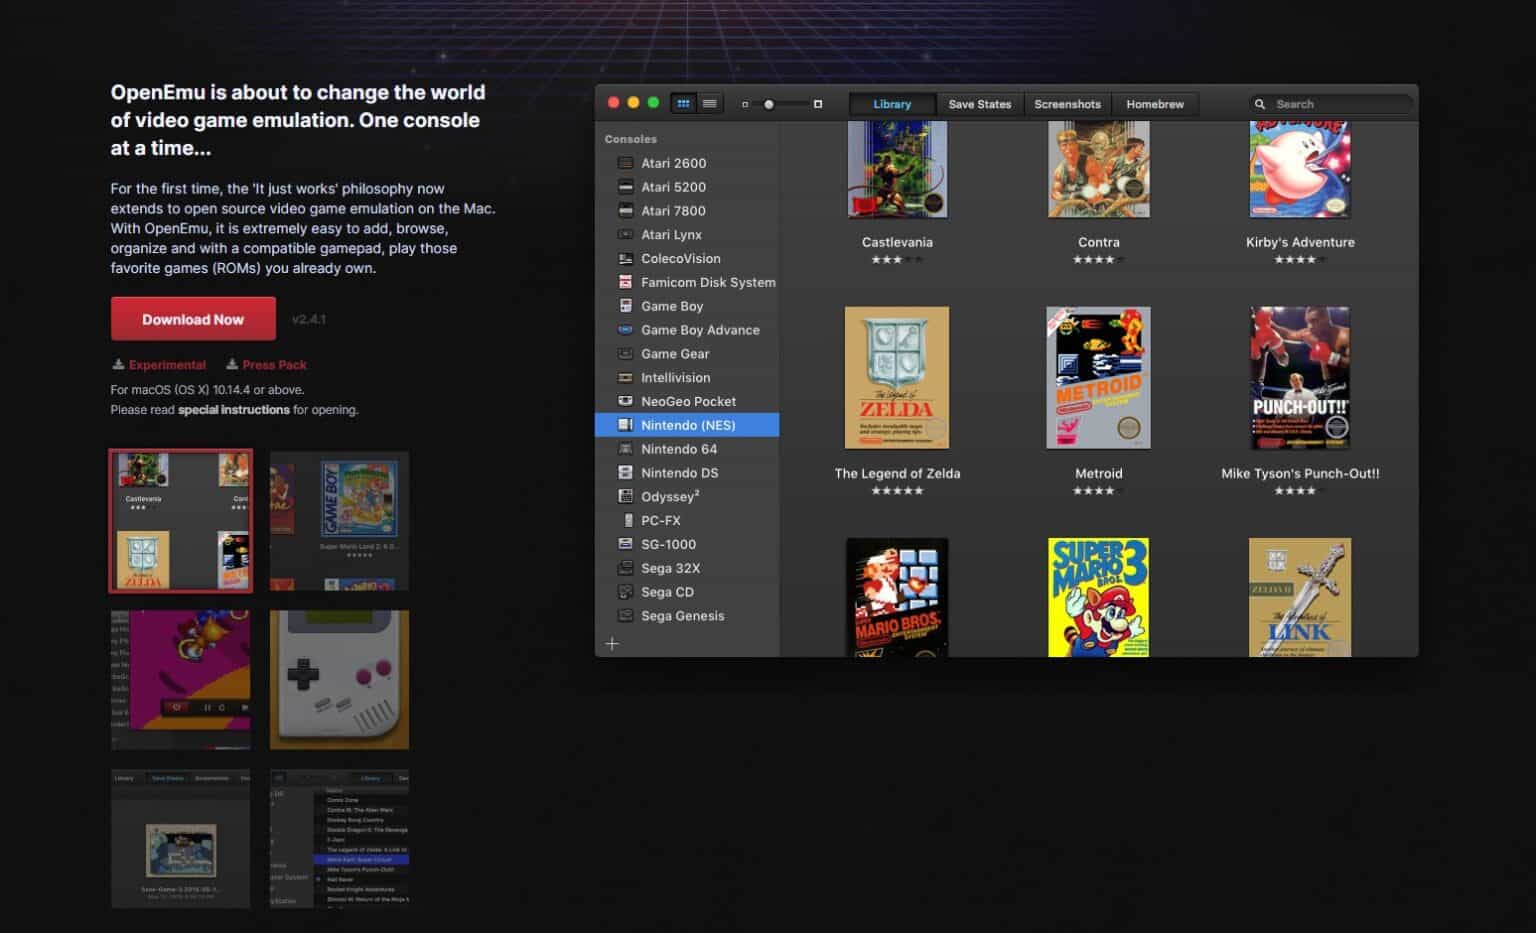The height and width of the screenshot is (933, 1536).
Task: Click the Sega Genesis console icon
Action: (625, 616)
